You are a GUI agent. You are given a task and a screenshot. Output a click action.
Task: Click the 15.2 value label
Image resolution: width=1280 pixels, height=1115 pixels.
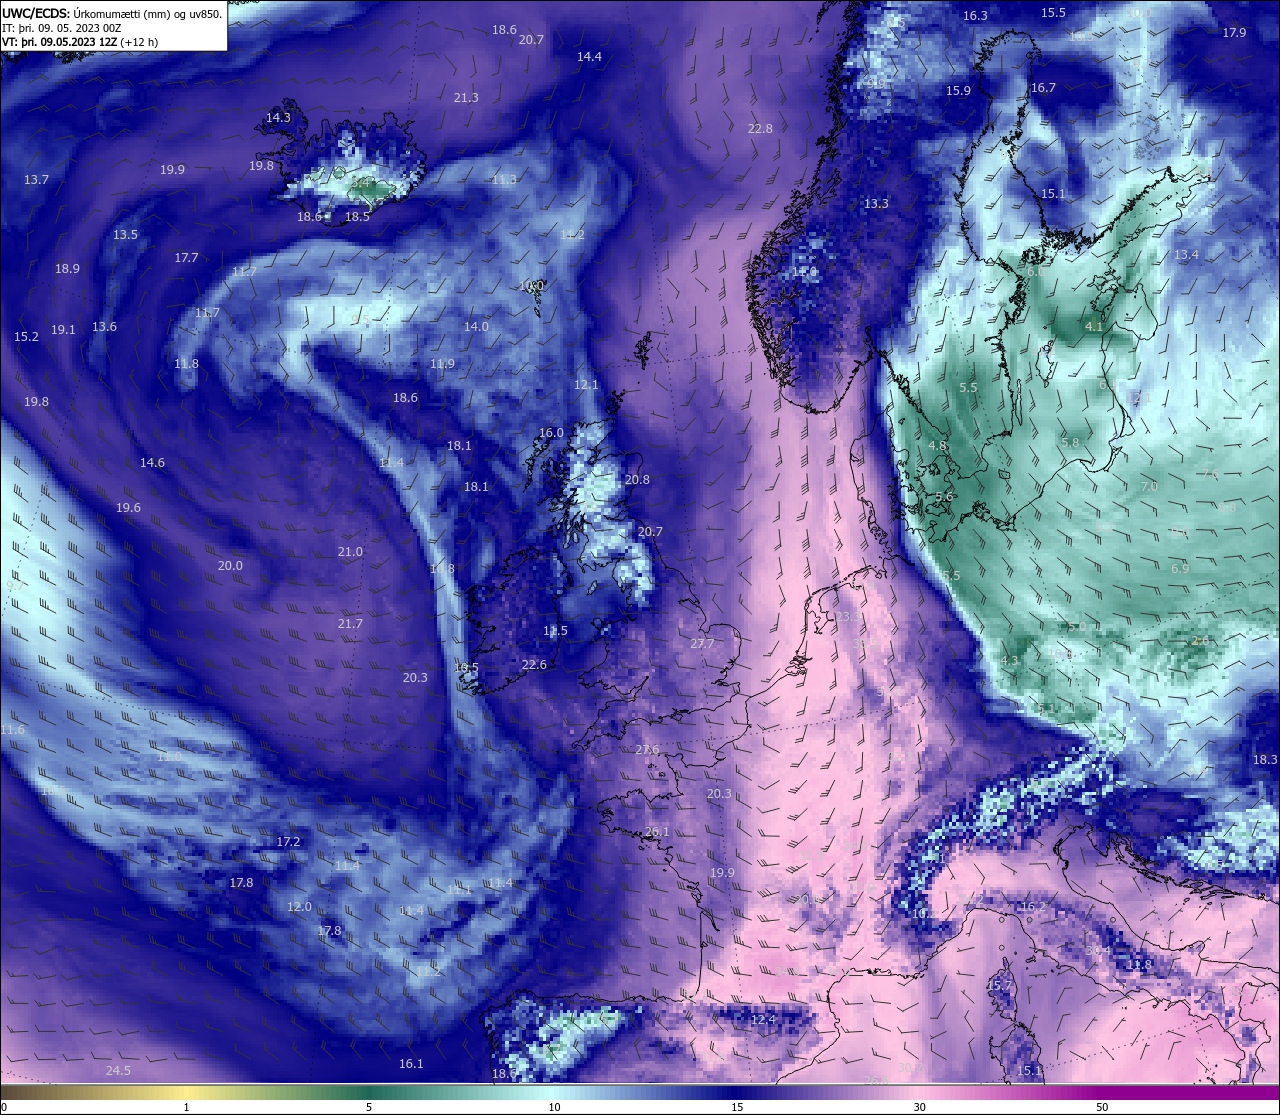click(26, 337)
